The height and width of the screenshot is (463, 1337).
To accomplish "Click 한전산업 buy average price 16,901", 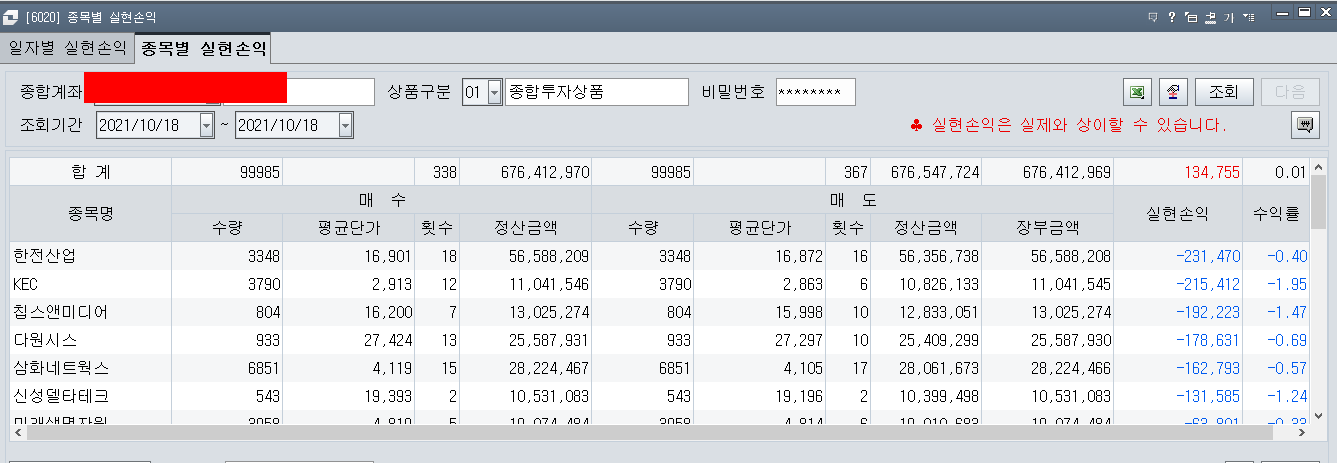I will [x=388, y=256].
